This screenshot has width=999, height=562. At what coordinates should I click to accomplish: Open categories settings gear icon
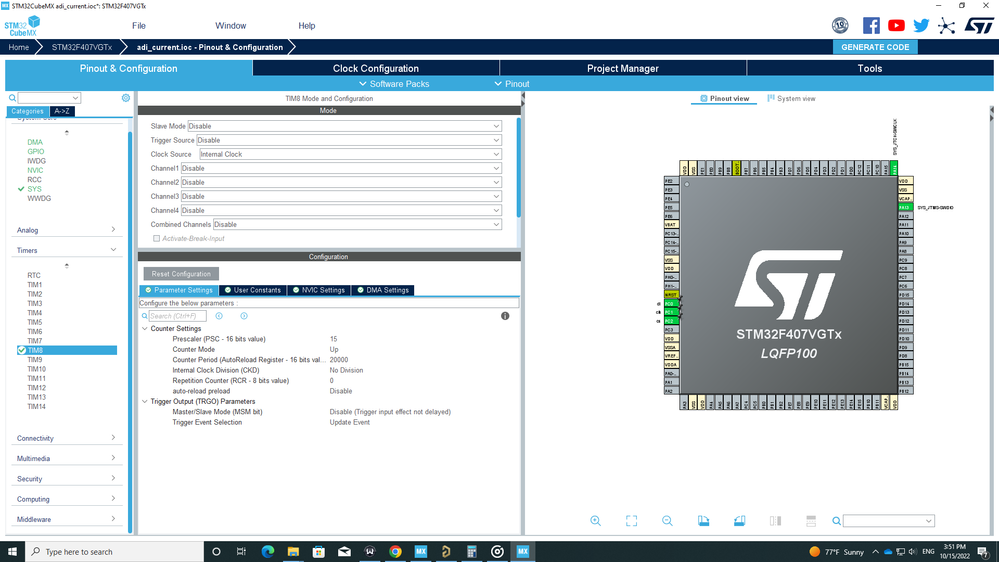click(126, 97)
